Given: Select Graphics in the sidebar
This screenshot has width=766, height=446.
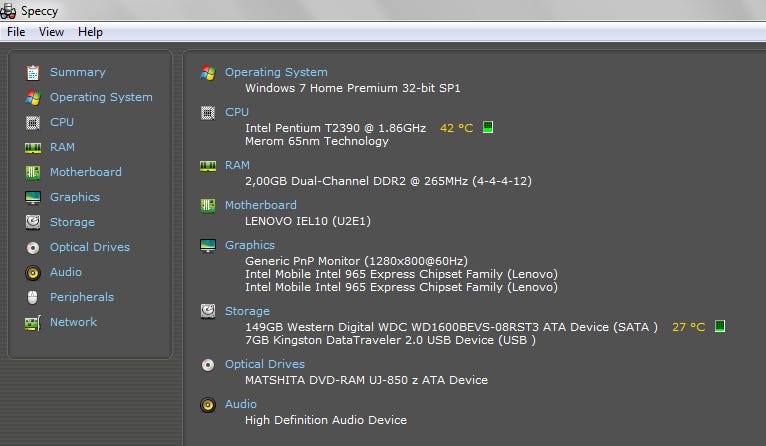Looking at the screenshot, I should (x=75, y=197).
